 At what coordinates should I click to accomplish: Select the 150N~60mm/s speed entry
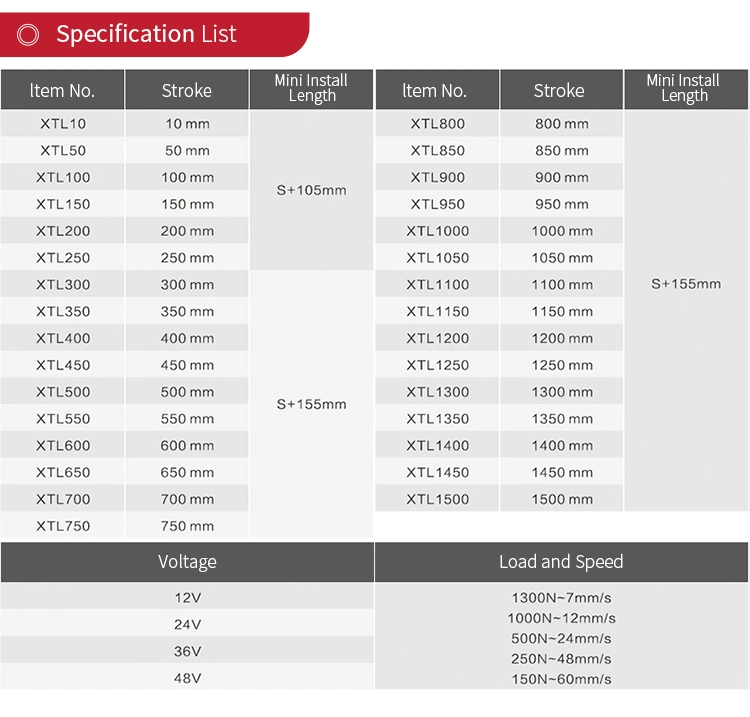pos(561,679)
